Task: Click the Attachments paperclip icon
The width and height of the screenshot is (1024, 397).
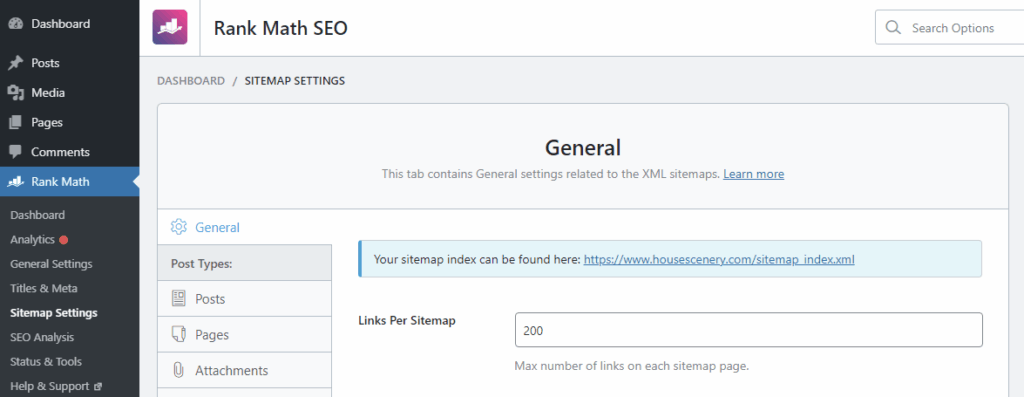Action: pos(178,370)
